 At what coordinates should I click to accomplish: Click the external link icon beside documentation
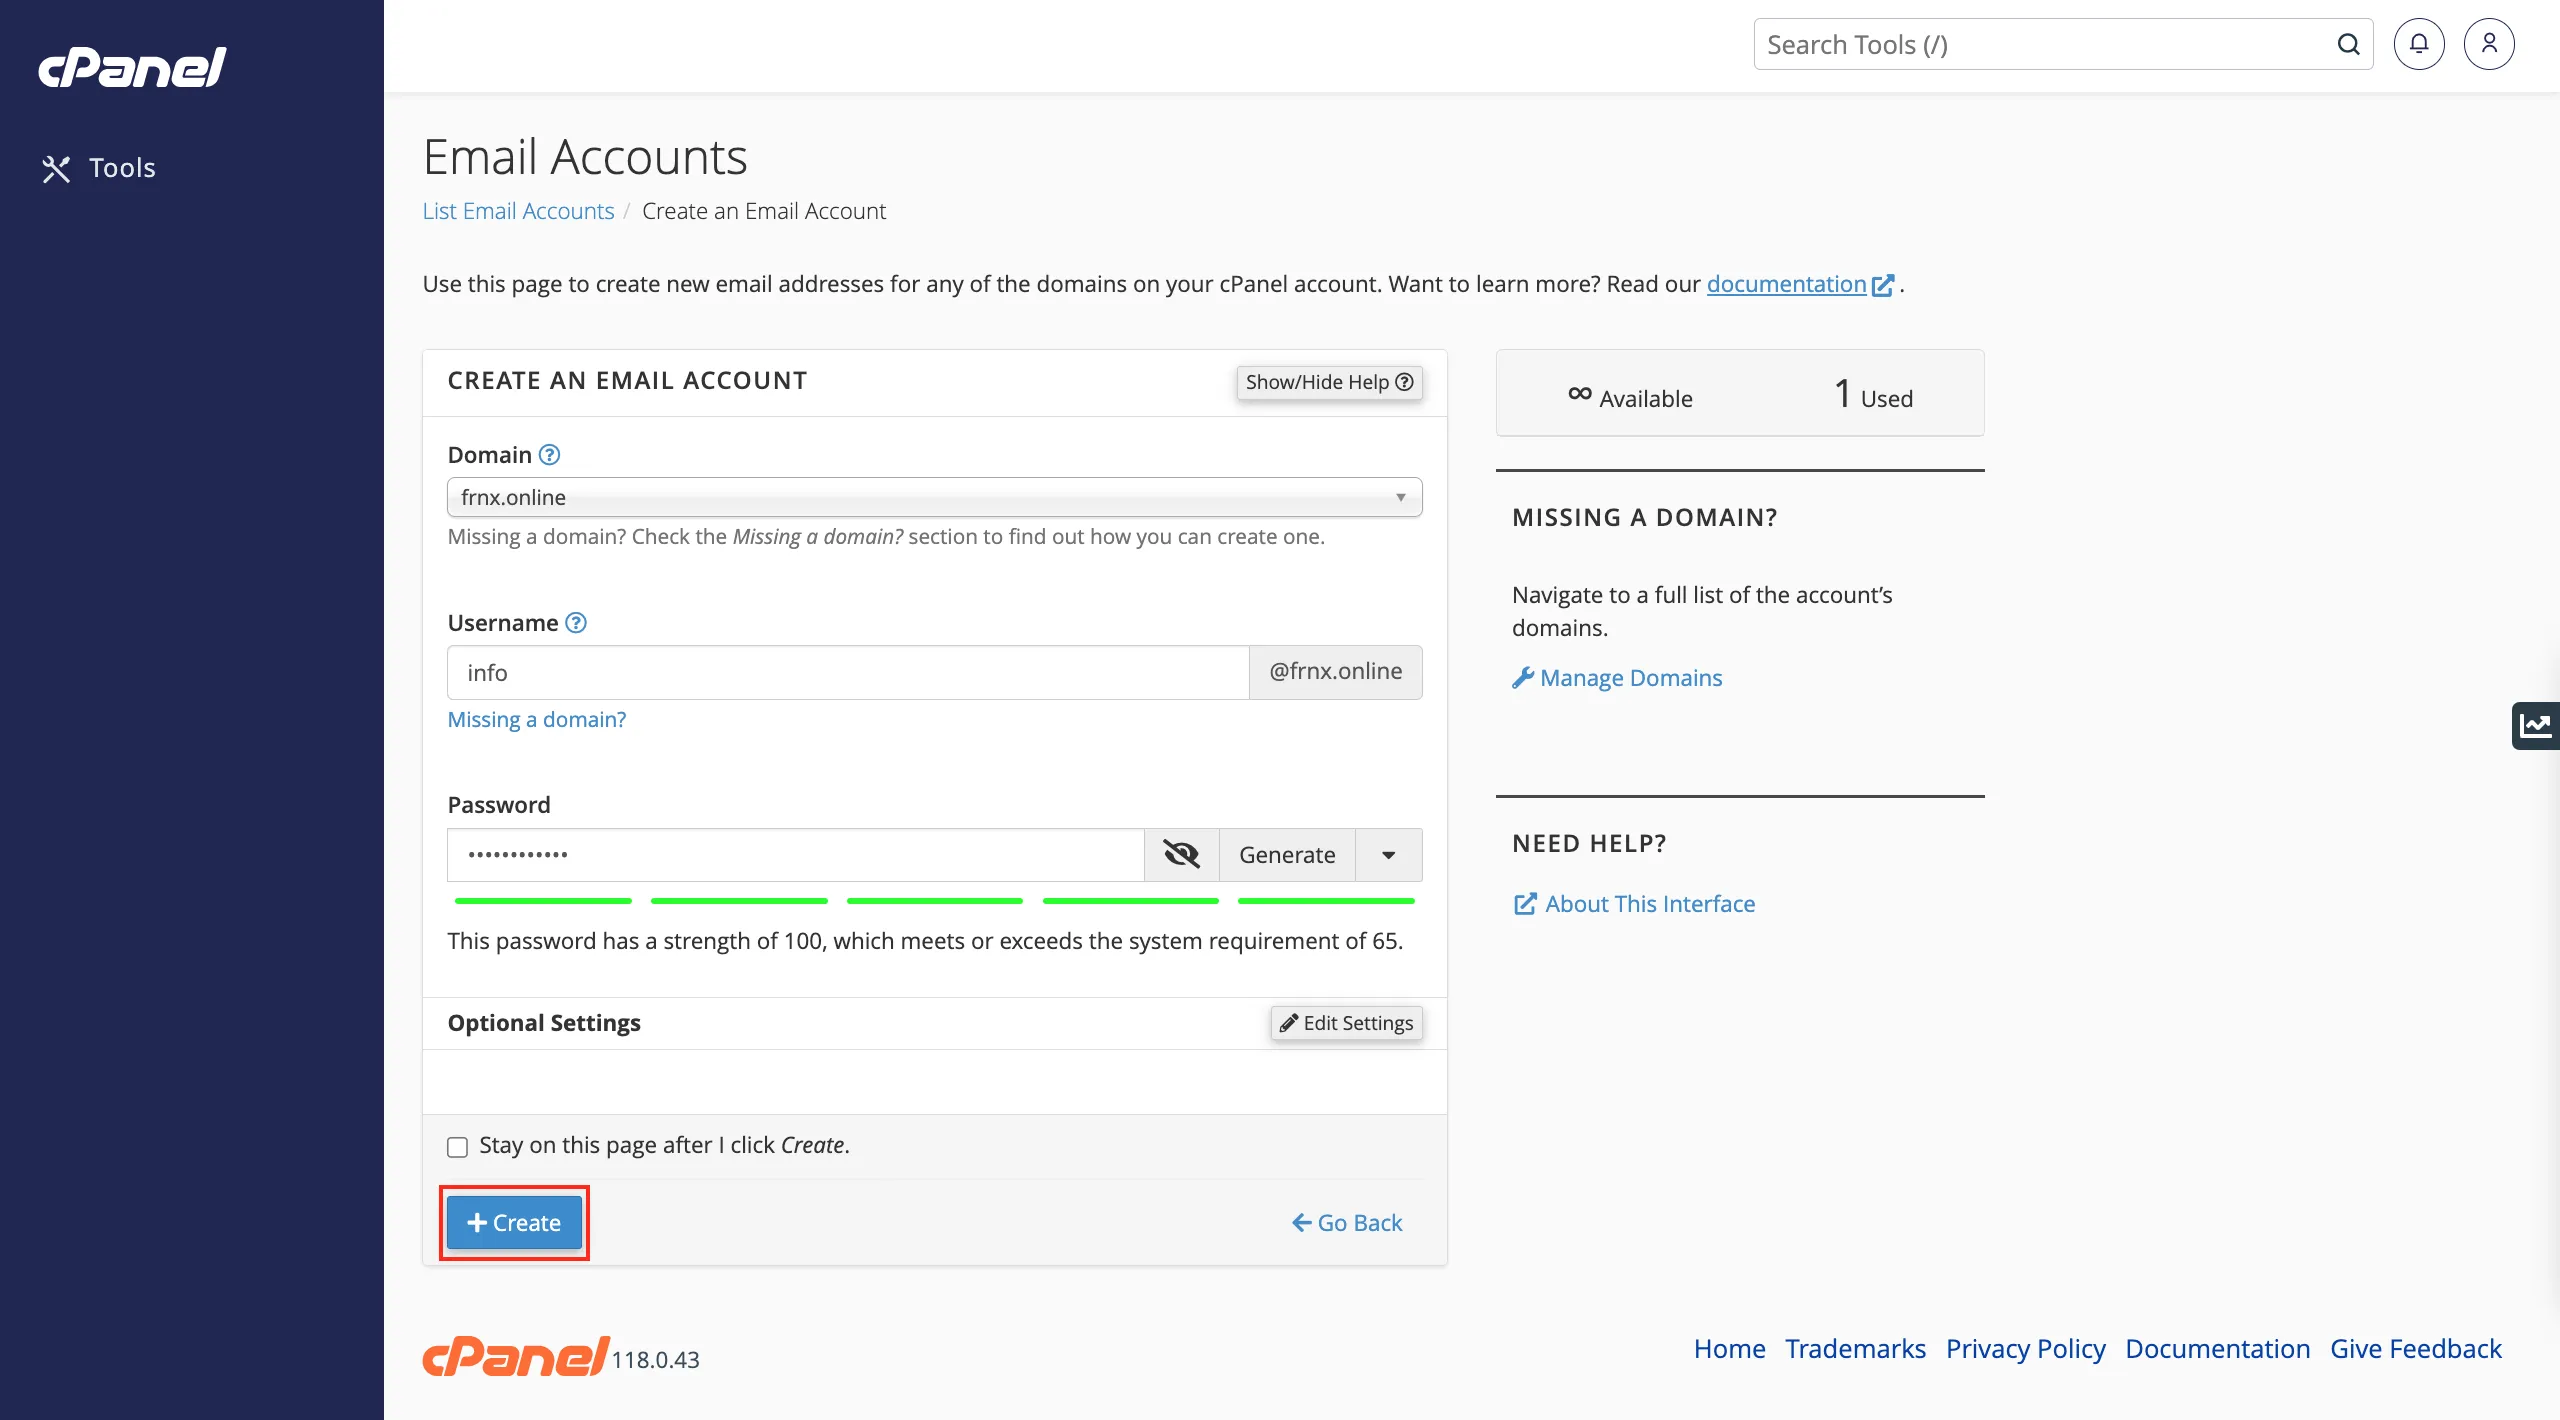(x=1882, y=285)
